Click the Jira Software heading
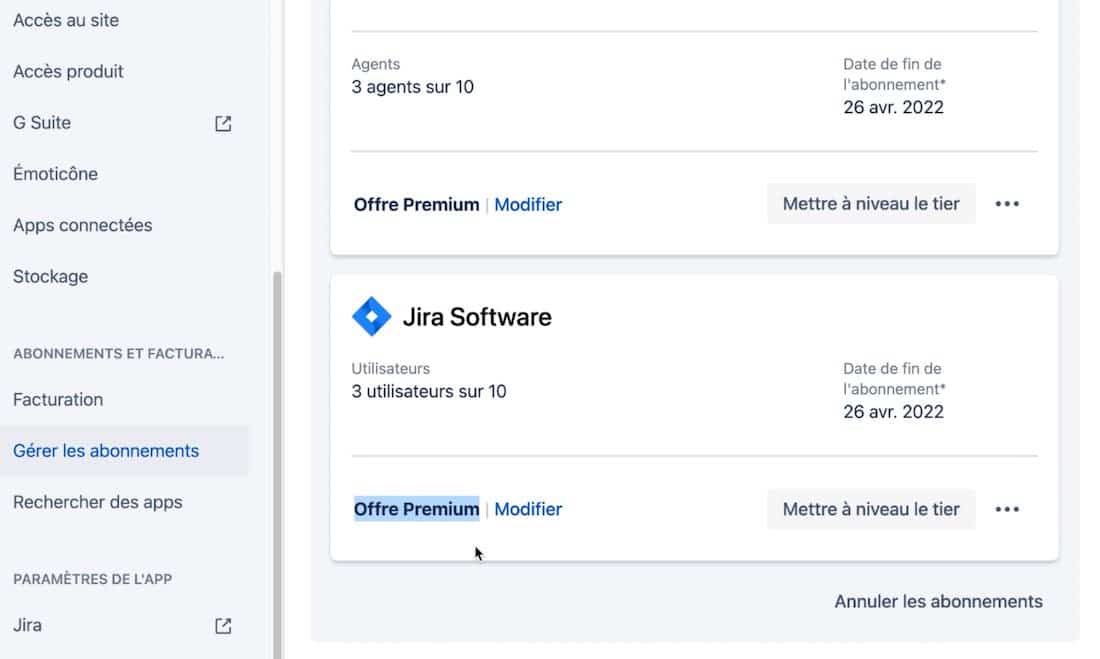 pos(477,317)
